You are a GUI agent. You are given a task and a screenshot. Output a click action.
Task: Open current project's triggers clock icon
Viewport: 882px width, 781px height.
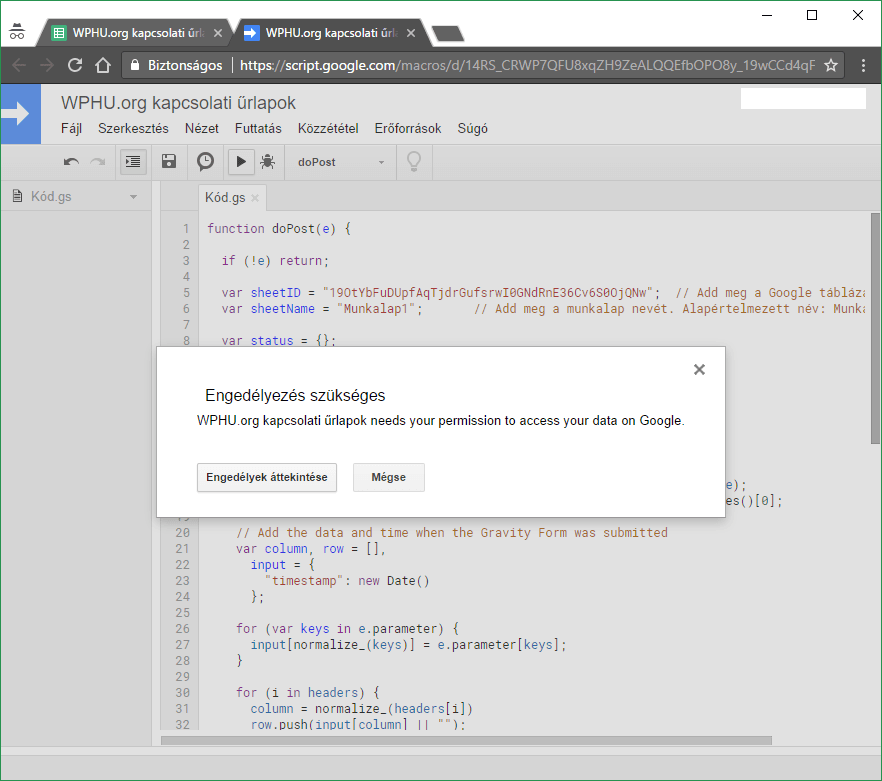click(x=205, y=162)
